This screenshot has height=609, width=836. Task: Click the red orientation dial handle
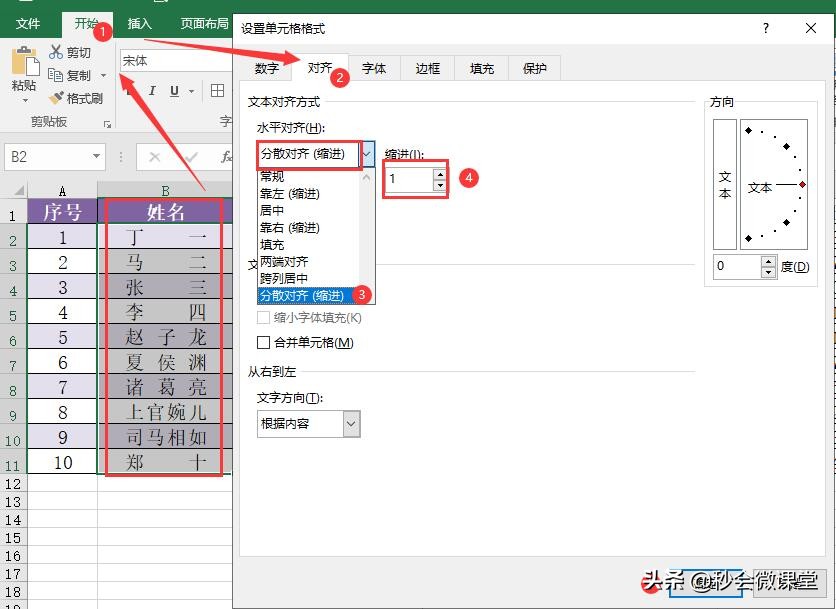click(802, 185)
